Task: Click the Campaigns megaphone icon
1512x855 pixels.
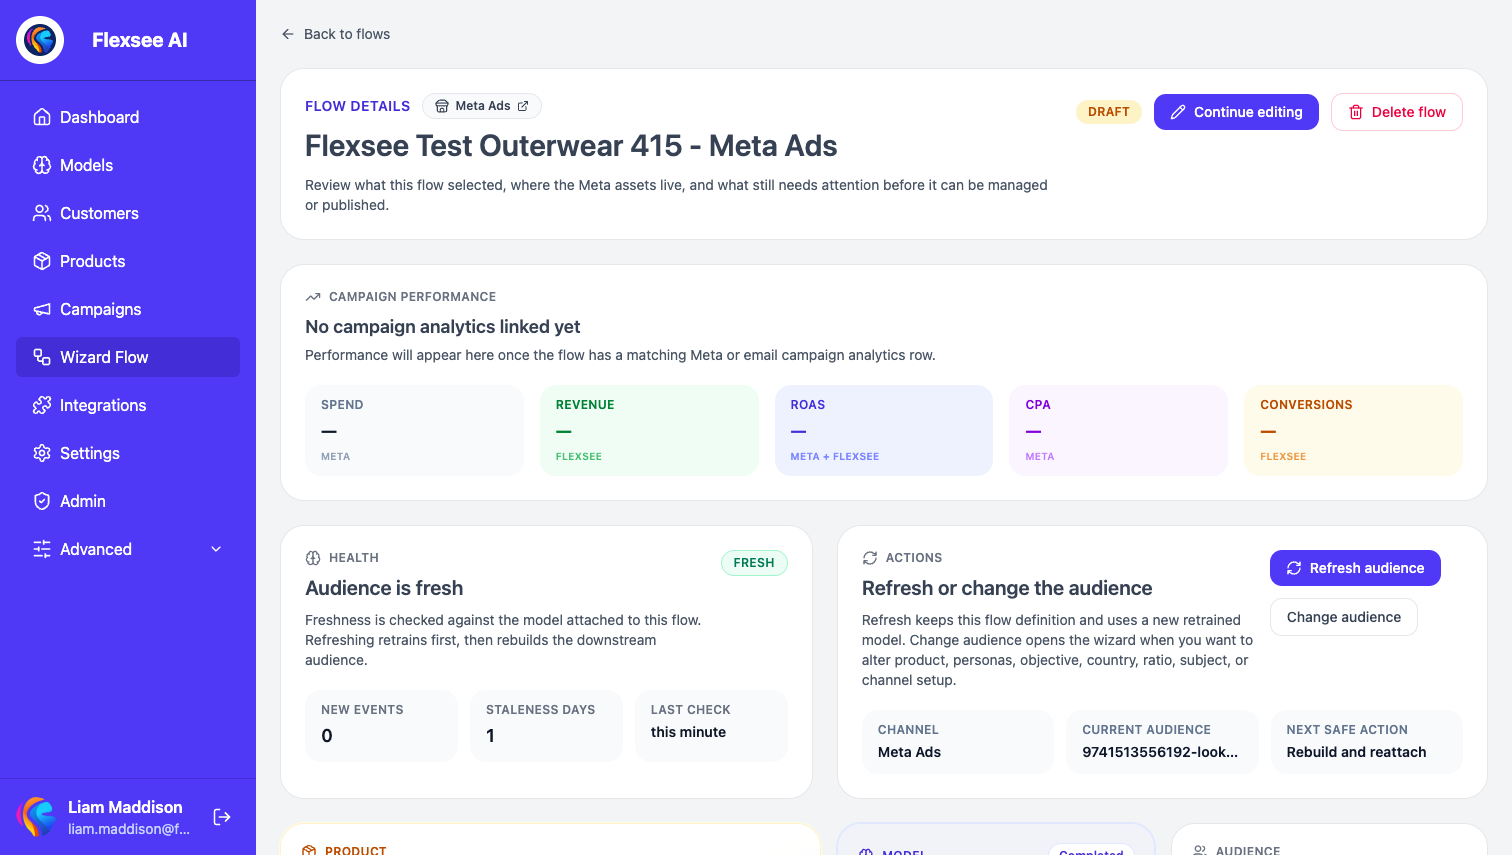Action: (42, 309)
